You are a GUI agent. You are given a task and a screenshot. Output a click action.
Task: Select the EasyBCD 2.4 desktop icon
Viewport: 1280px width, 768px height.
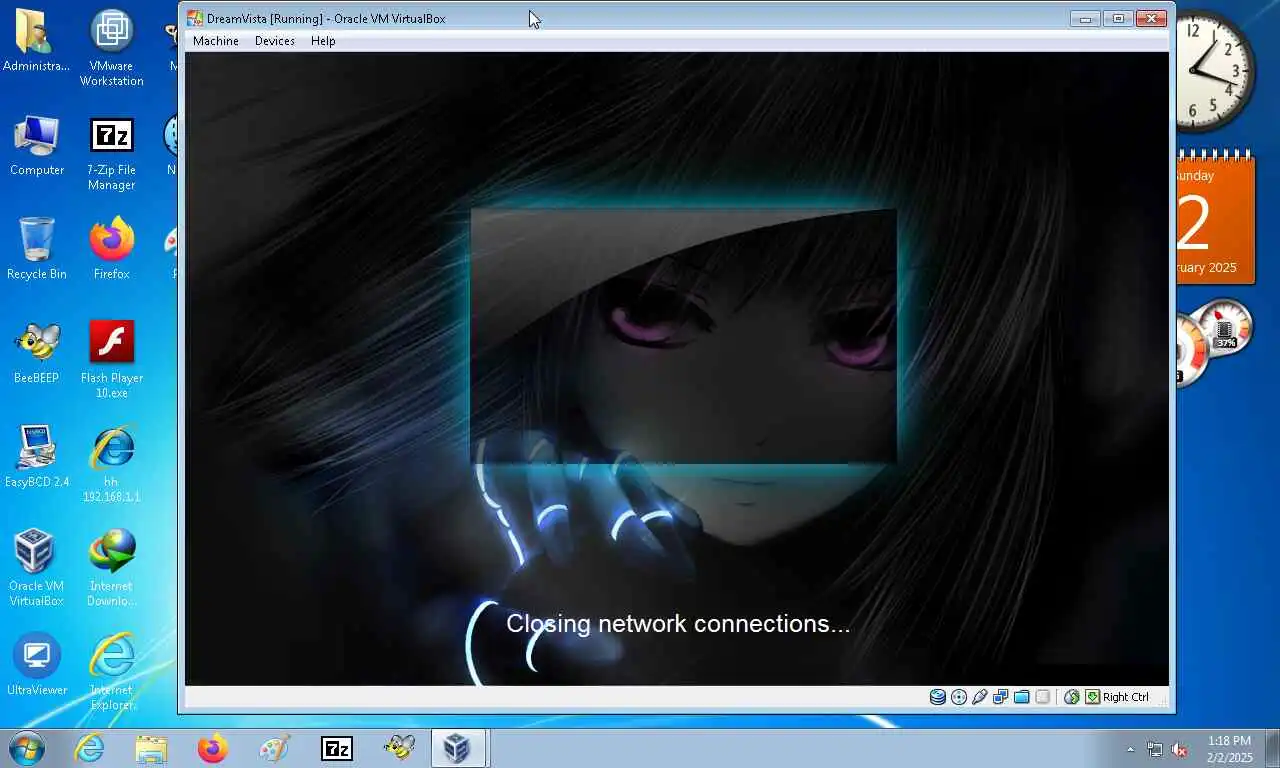click(x=37, y=457)
